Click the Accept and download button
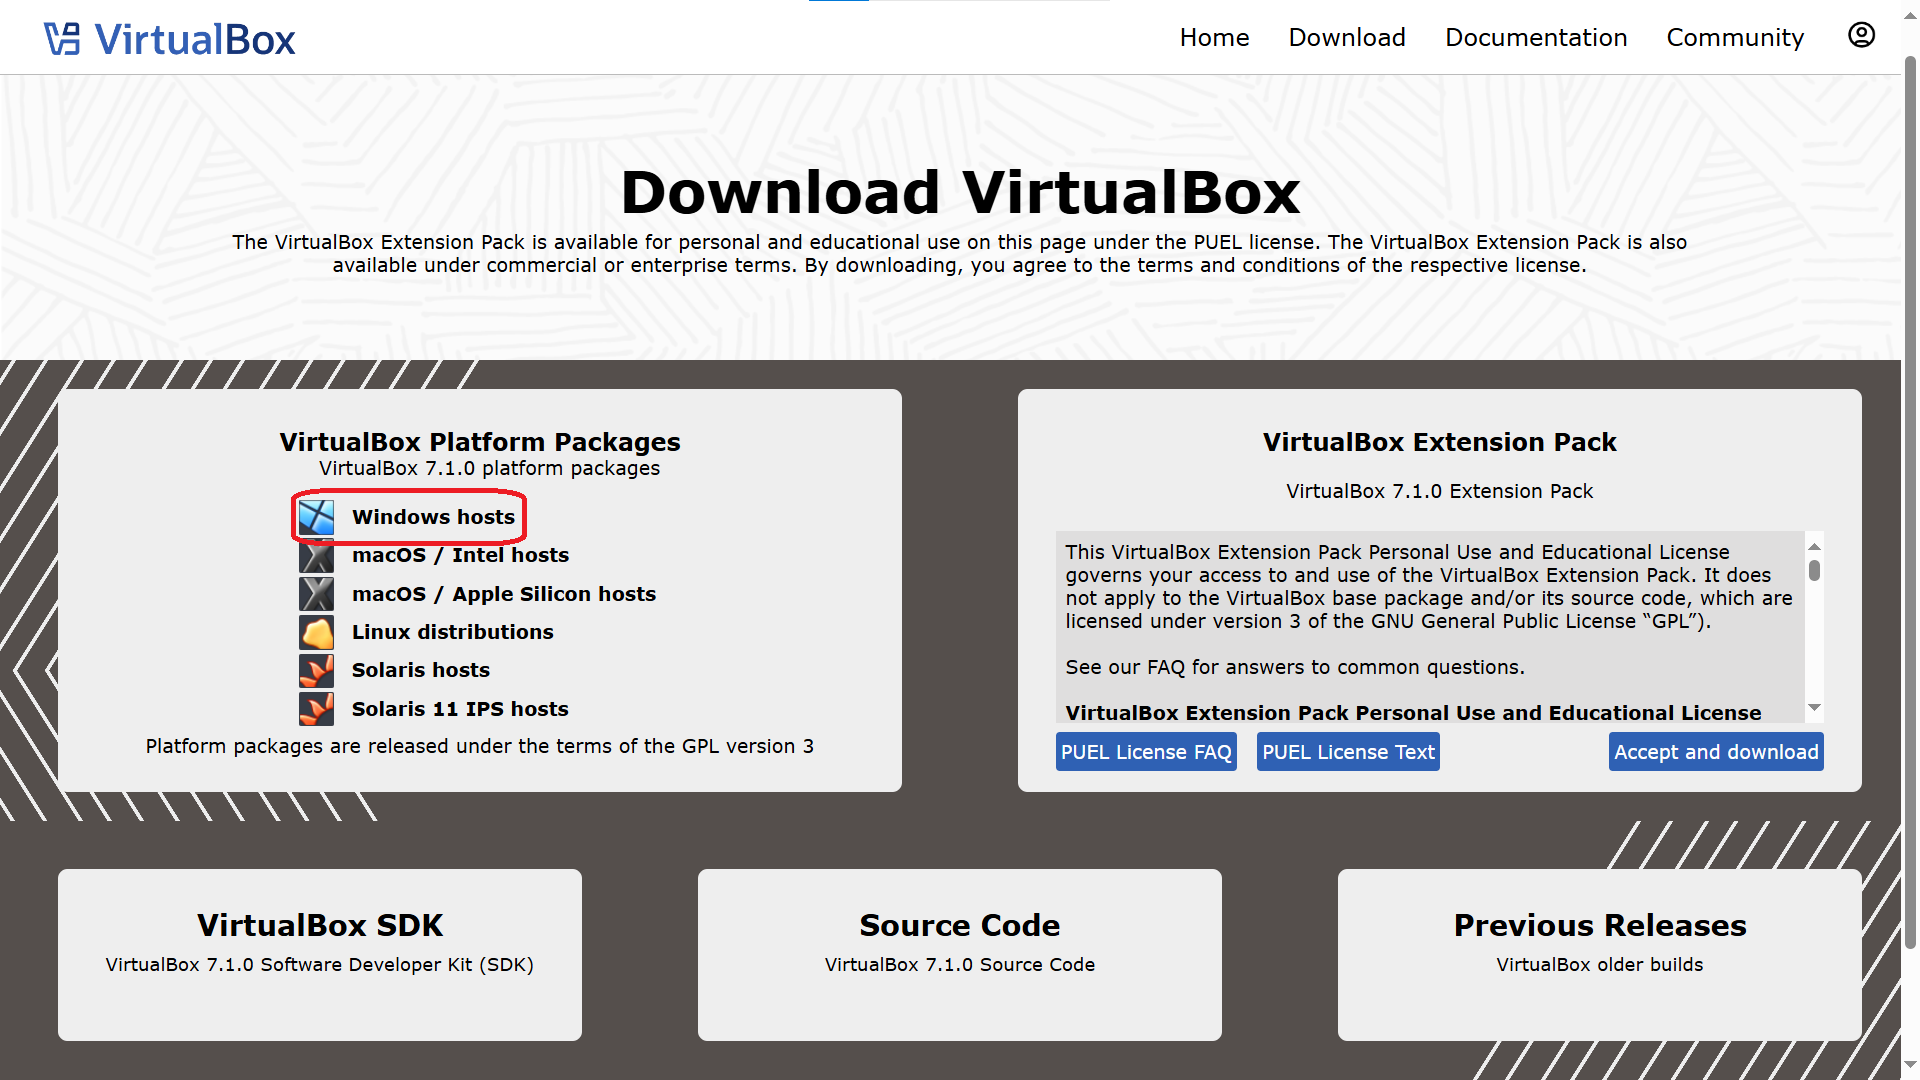 point(1716,752)
